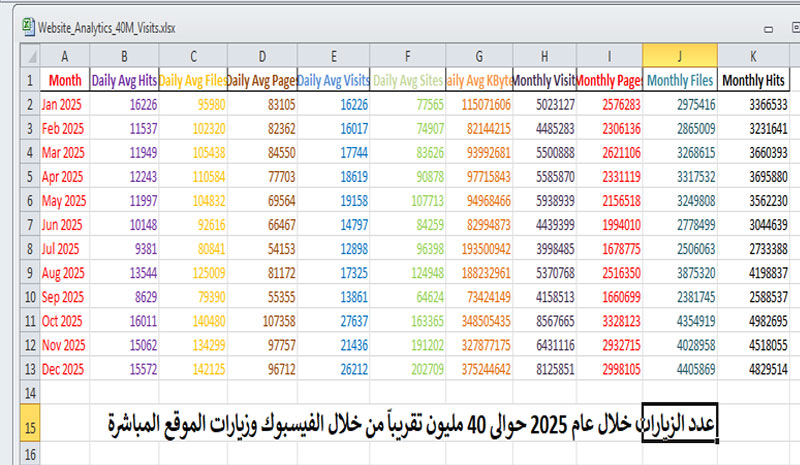Select the highlighted column J header

[x=680, y=55]
